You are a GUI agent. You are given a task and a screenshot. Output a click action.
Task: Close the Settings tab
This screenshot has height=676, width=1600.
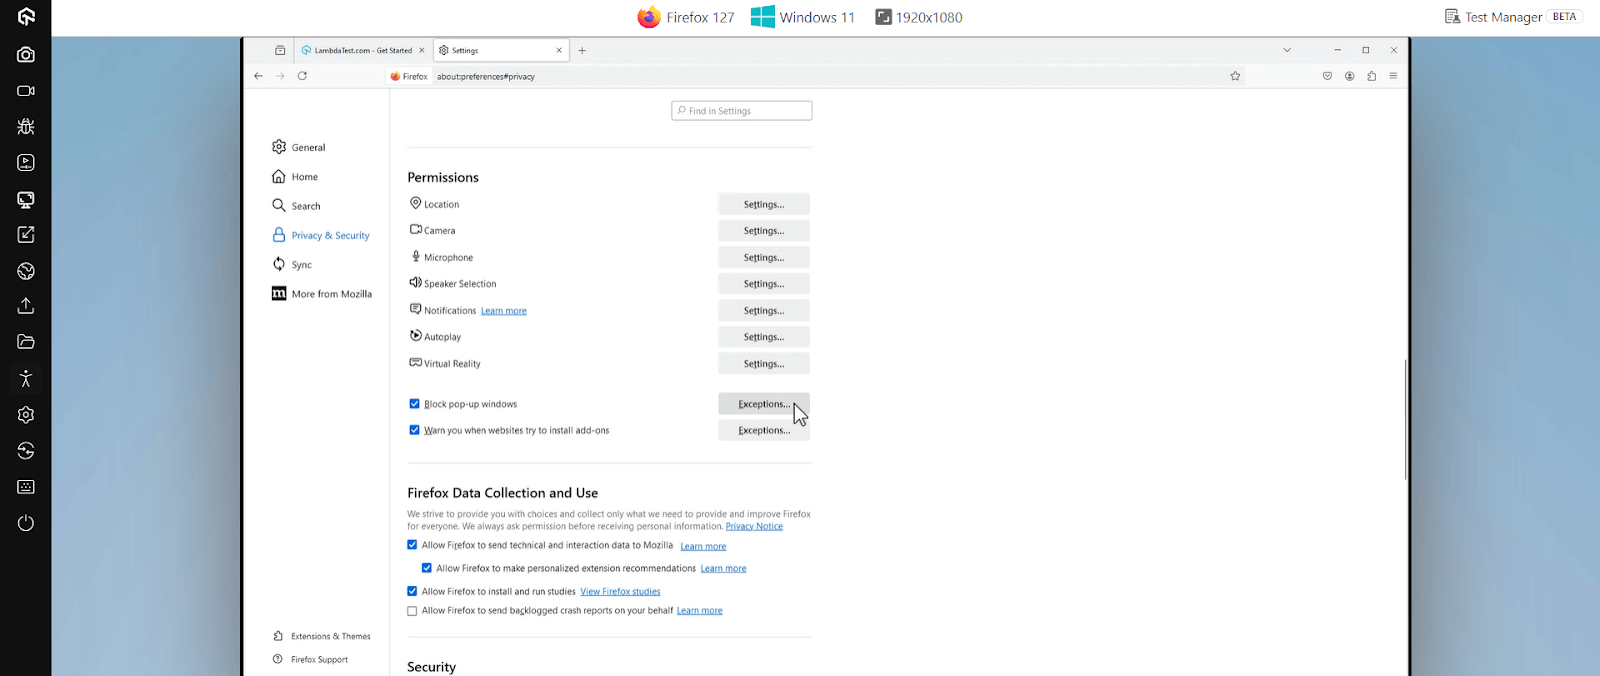coord(559,50)
